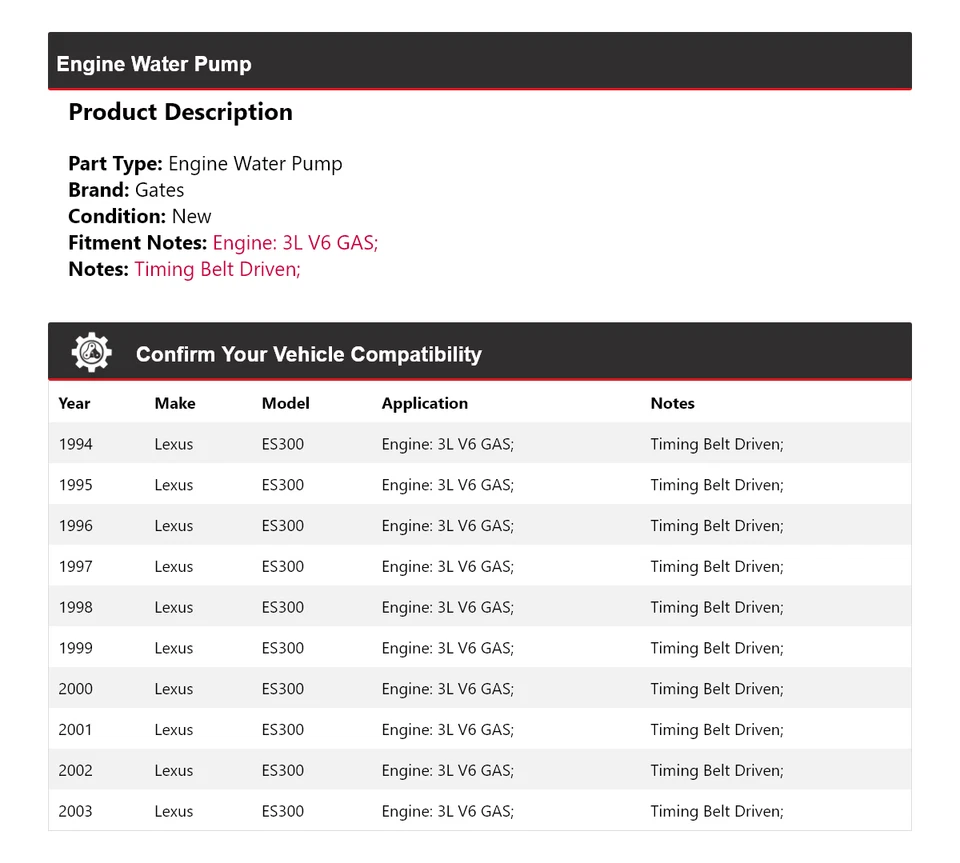Click the 1994 year cell
960x863 pixels.
[x=75, y=444]
